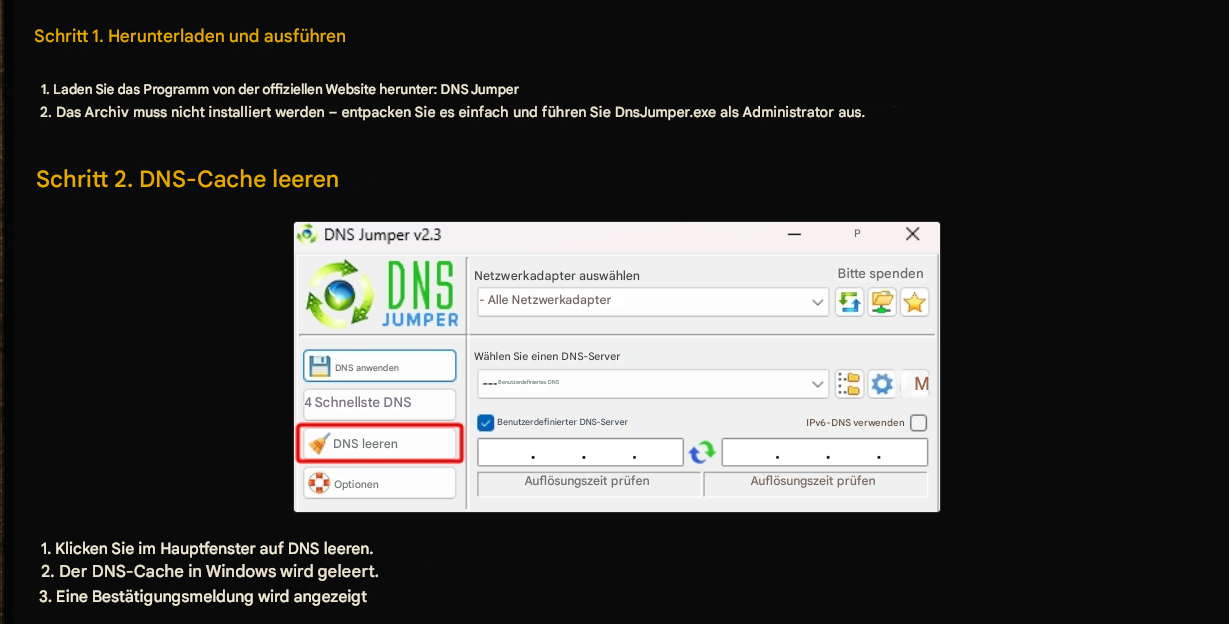Viewport: 1229px width, 624px height.
Task: Open the DNS server list folder-tree icon
Action: tap(849, 384)
